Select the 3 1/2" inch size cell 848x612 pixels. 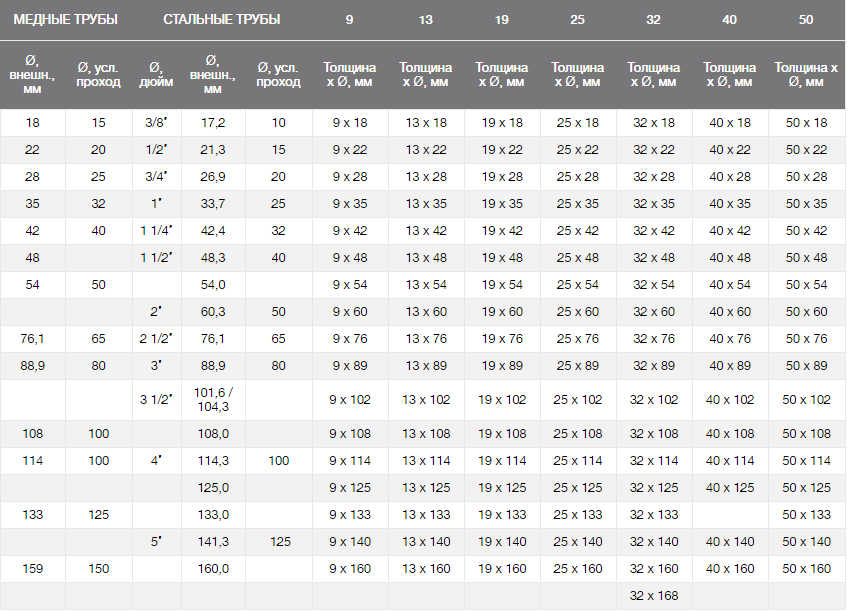click(155, 400)
